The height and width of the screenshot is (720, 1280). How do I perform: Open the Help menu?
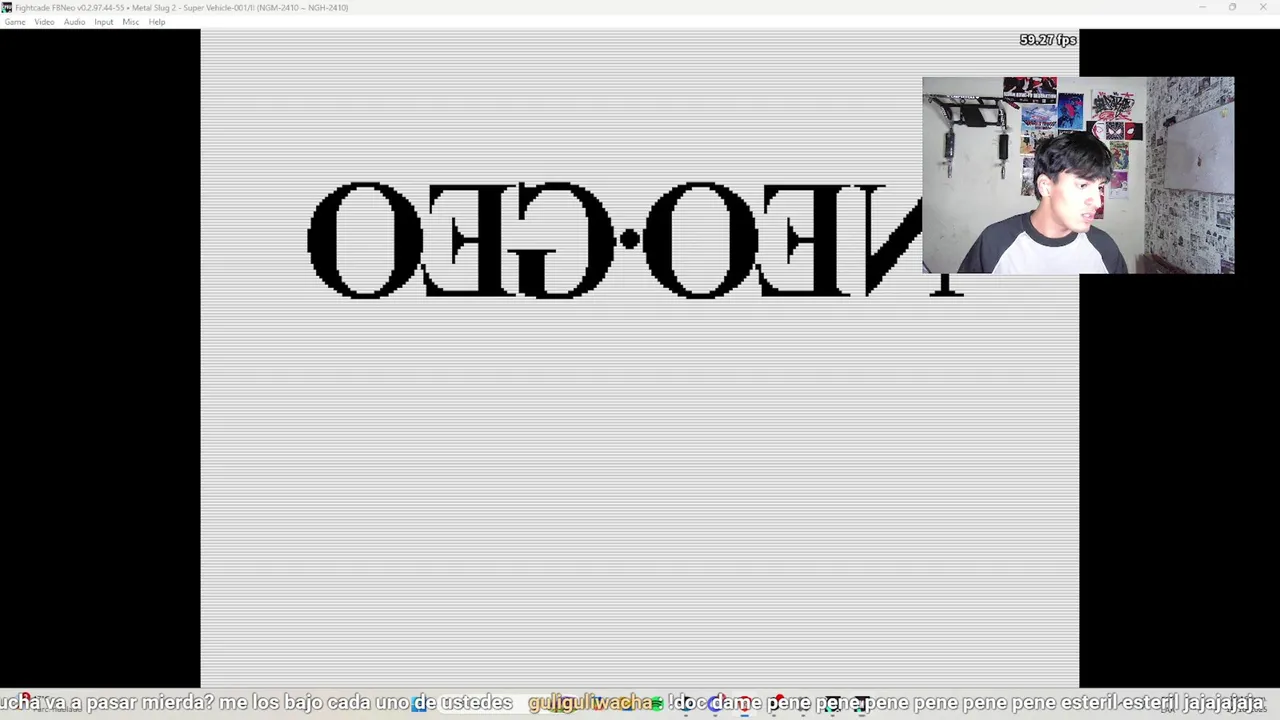click(157, 22)
